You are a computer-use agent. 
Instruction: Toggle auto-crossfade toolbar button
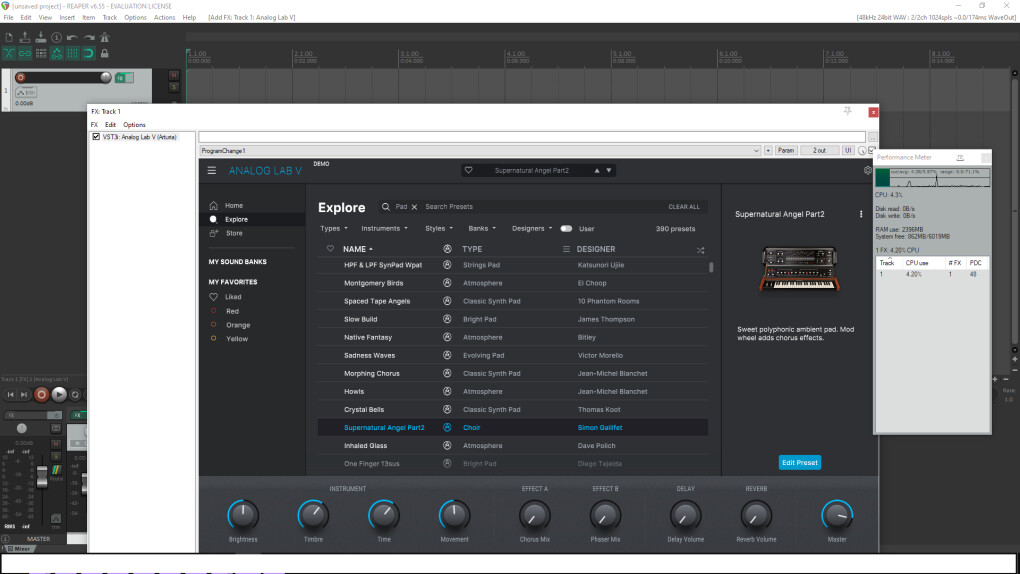point(9,53)
